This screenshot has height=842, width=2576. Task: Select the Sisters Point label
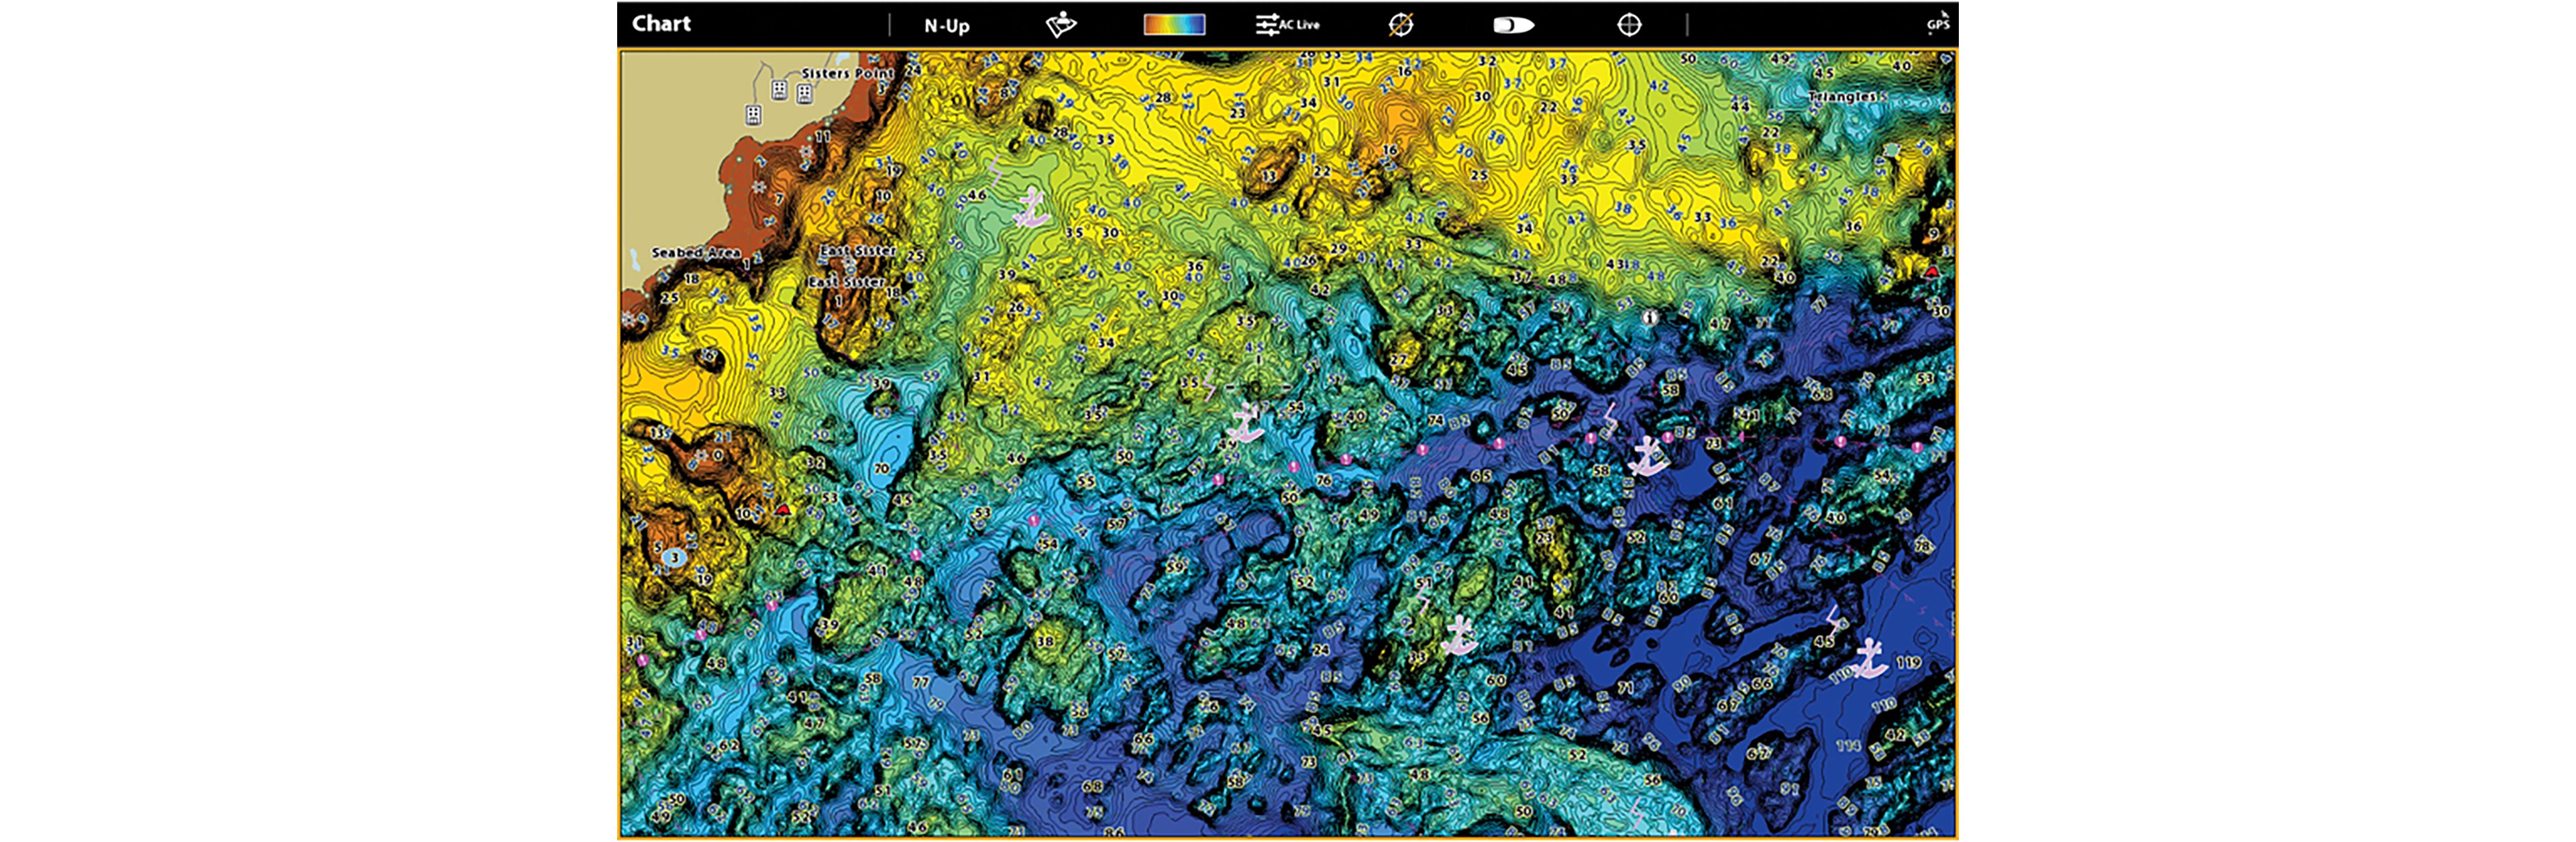pos(847,73)
